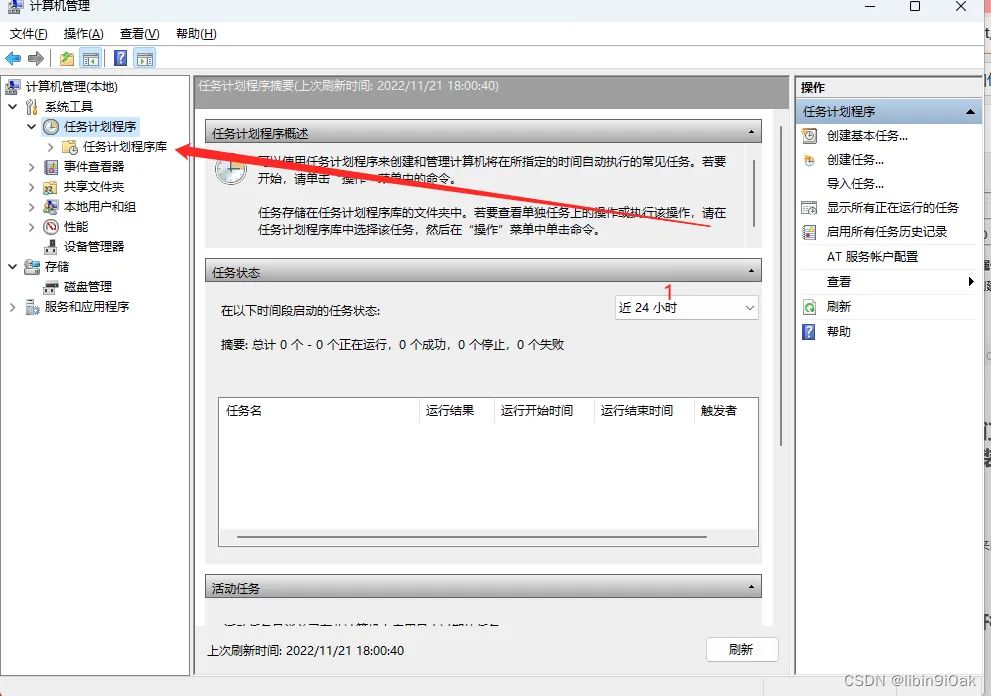Click the 性能 monitor icon
The height and width of the screenshot is (696, 991).
pos(51,227)
